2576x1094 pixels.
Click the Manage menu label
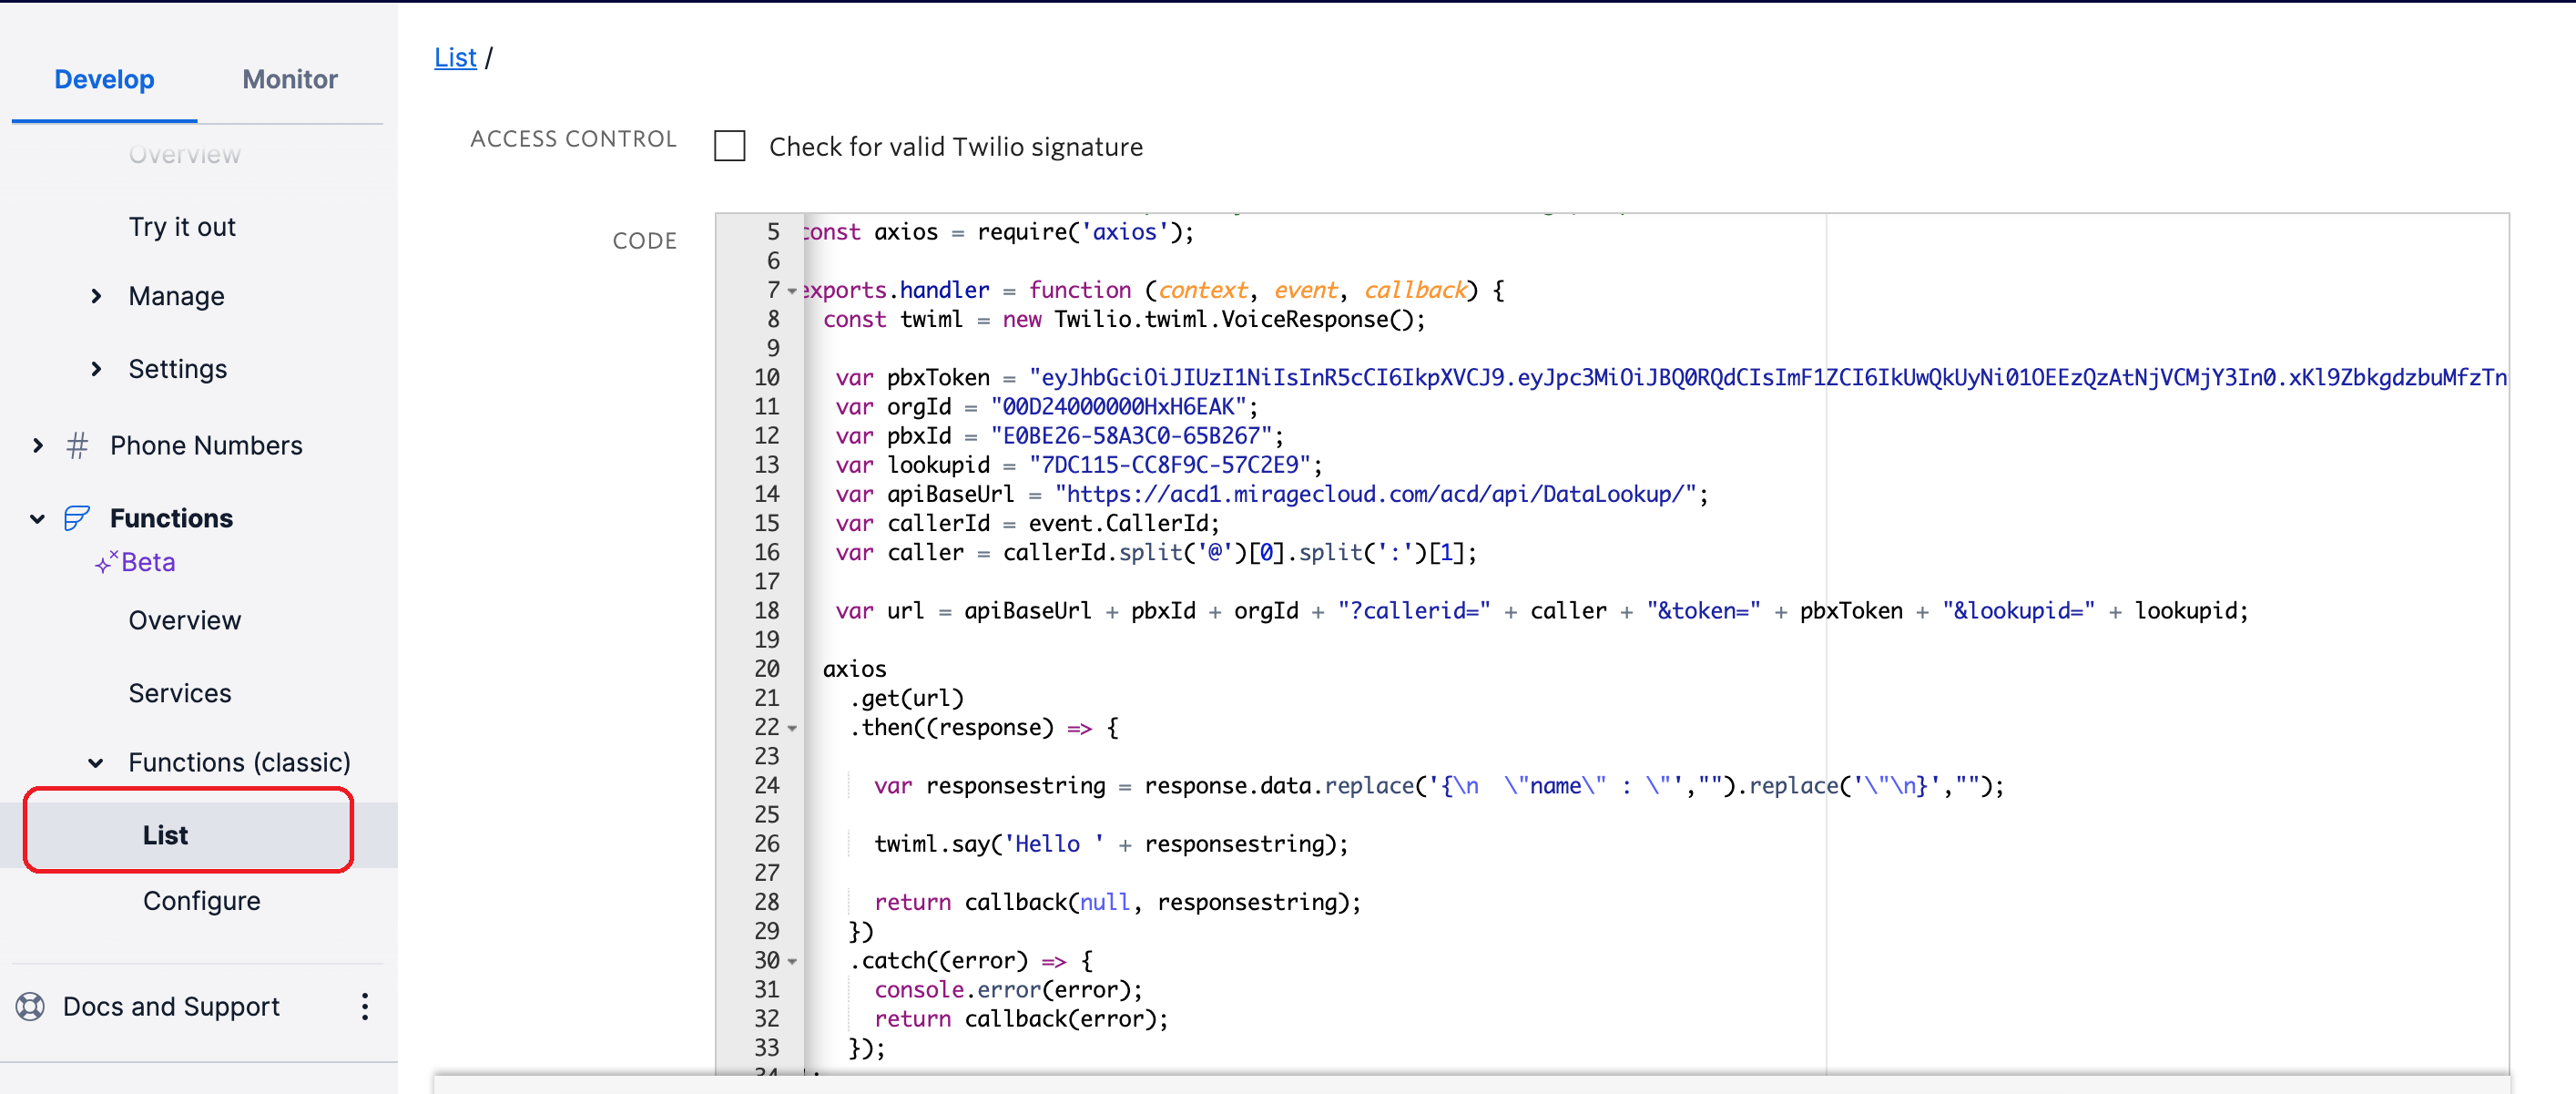[x=176, y=296]
